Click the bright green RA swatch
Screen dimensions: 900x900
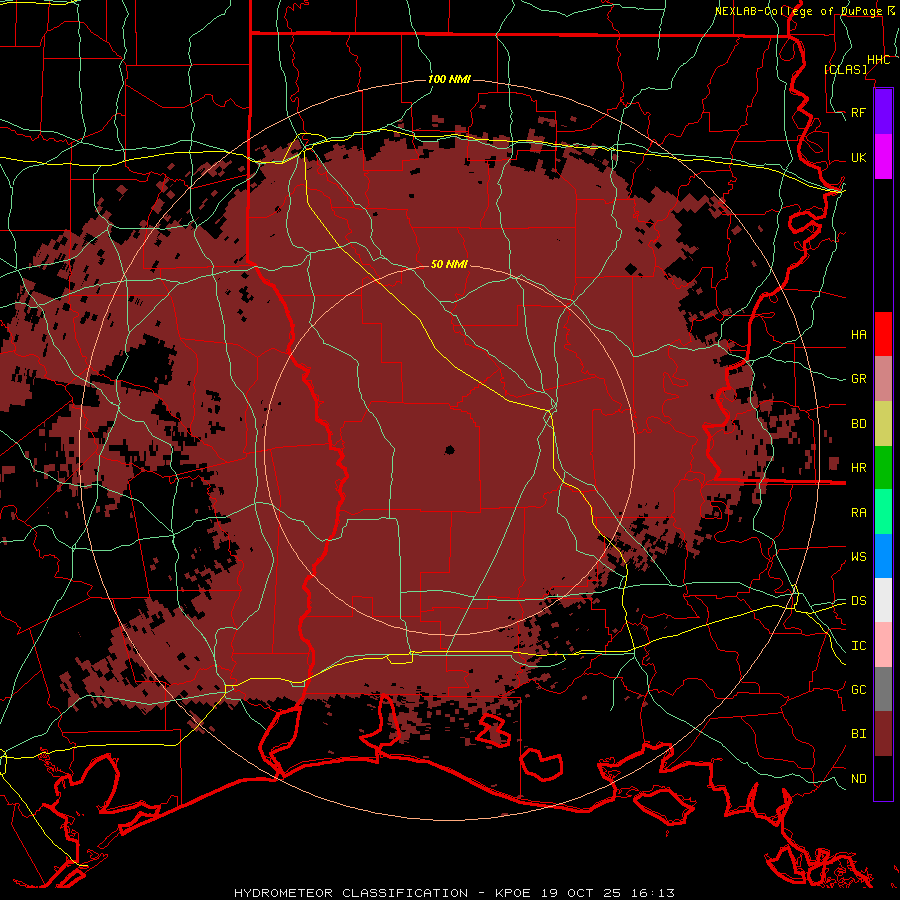pos(883,512)
